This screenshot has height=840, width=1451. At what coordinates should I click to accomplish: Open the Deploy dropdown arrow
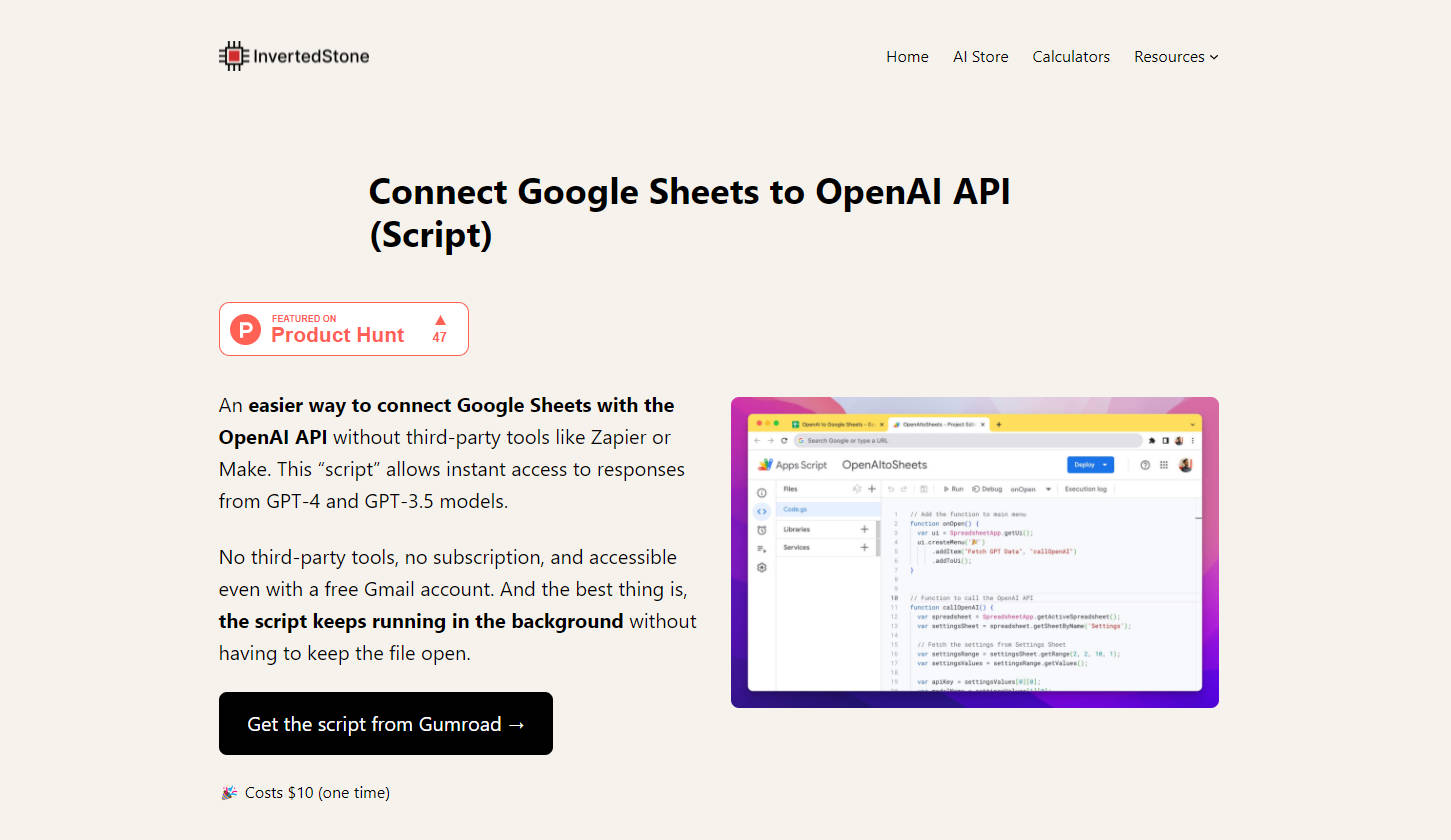[x=1105, y=465]
